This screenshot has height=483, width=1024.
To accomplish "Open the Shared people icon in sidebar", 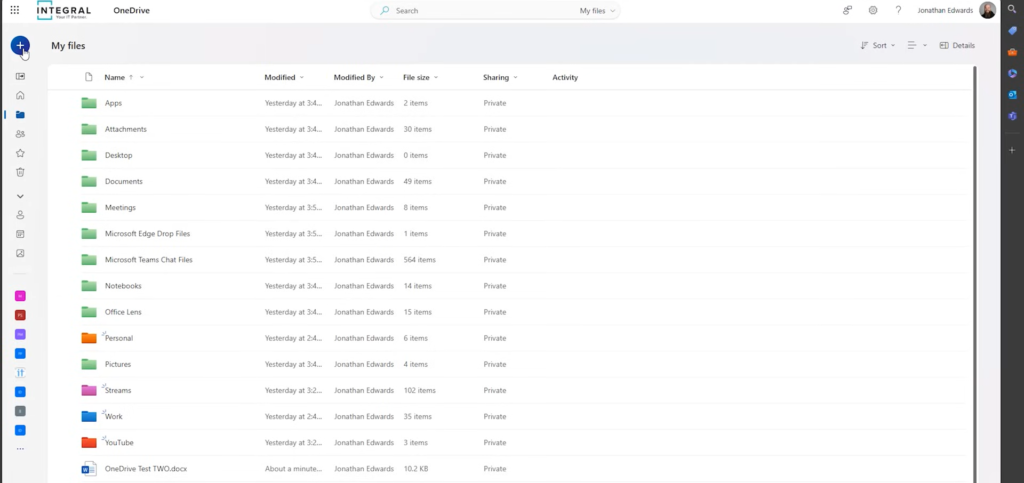I will click(20, 134).
